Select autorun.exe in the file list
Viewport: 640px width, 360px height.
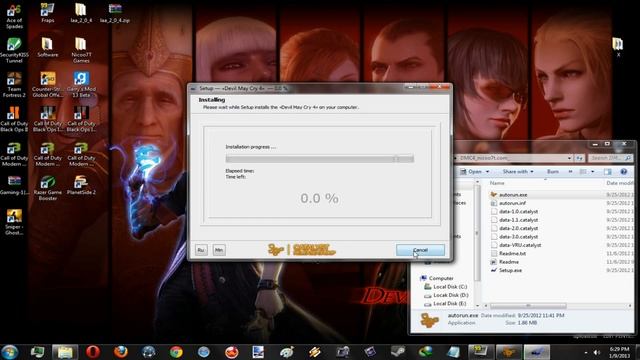(x=513, y=195)
